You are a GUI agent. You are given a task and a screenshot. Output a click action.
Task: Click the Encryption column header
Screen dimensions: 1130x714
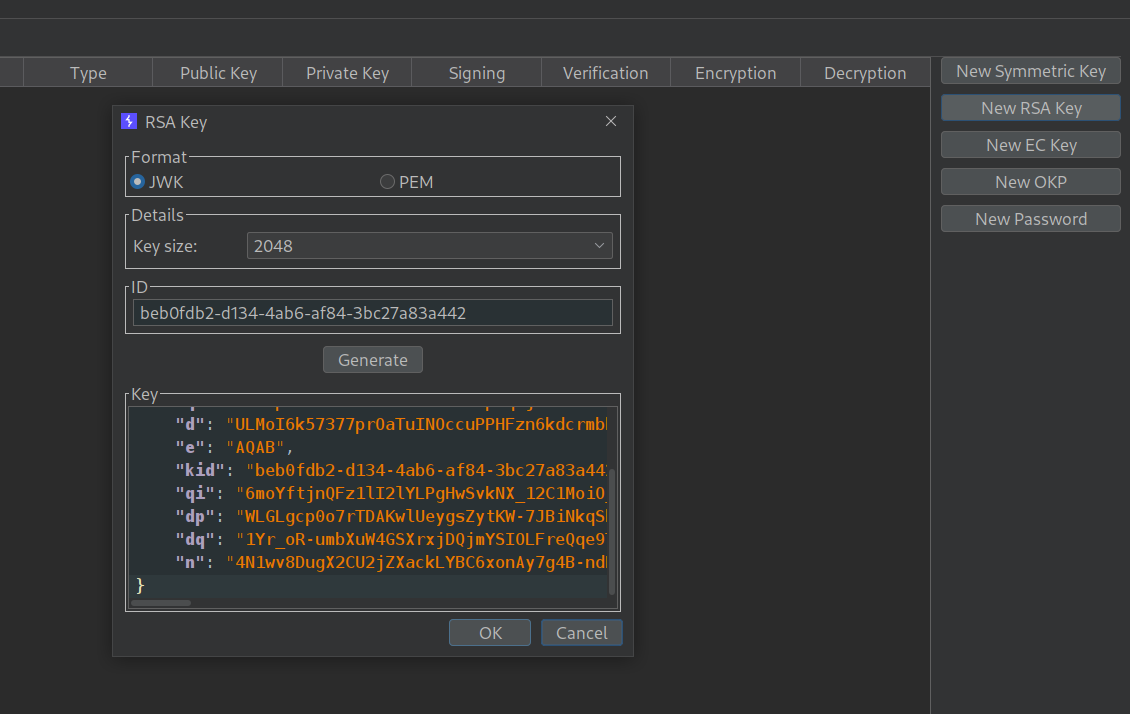735,73
